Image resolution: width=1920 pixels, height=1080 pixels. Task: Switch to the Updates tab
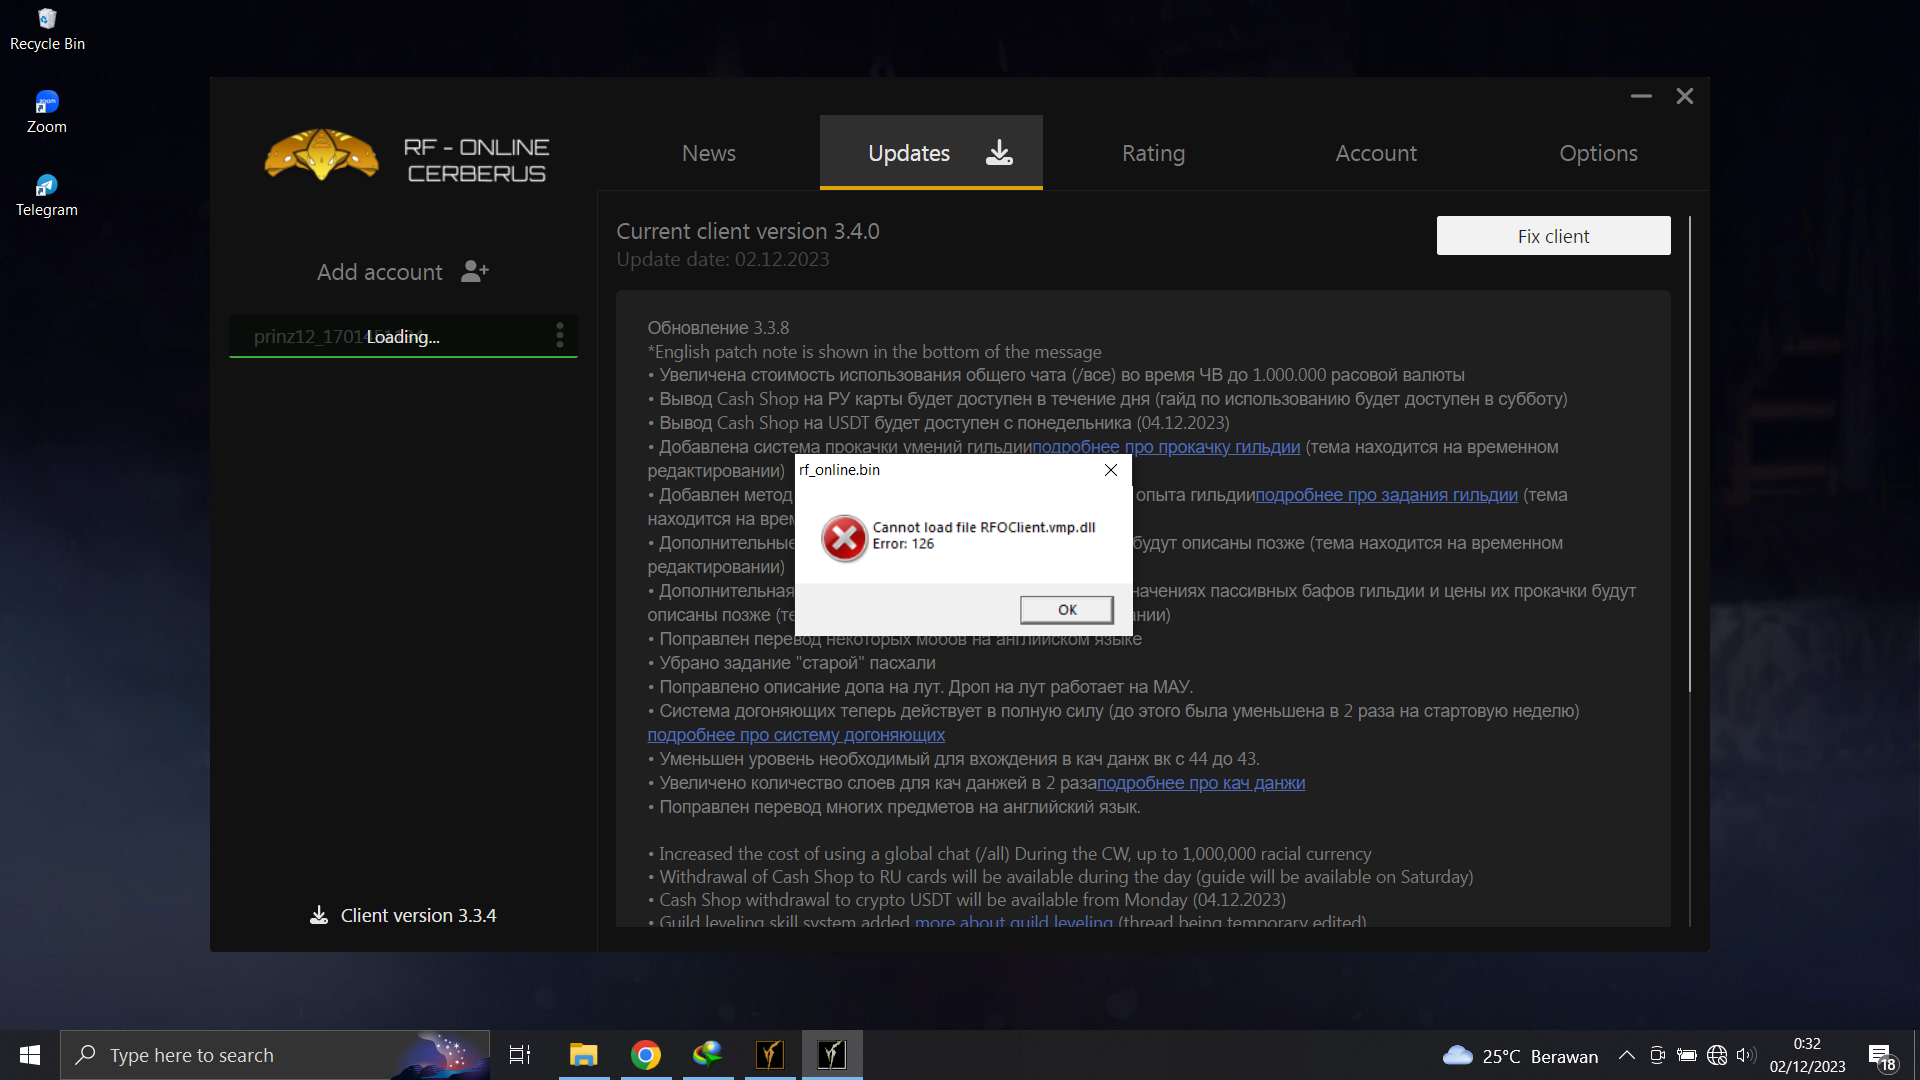[931, 153]
